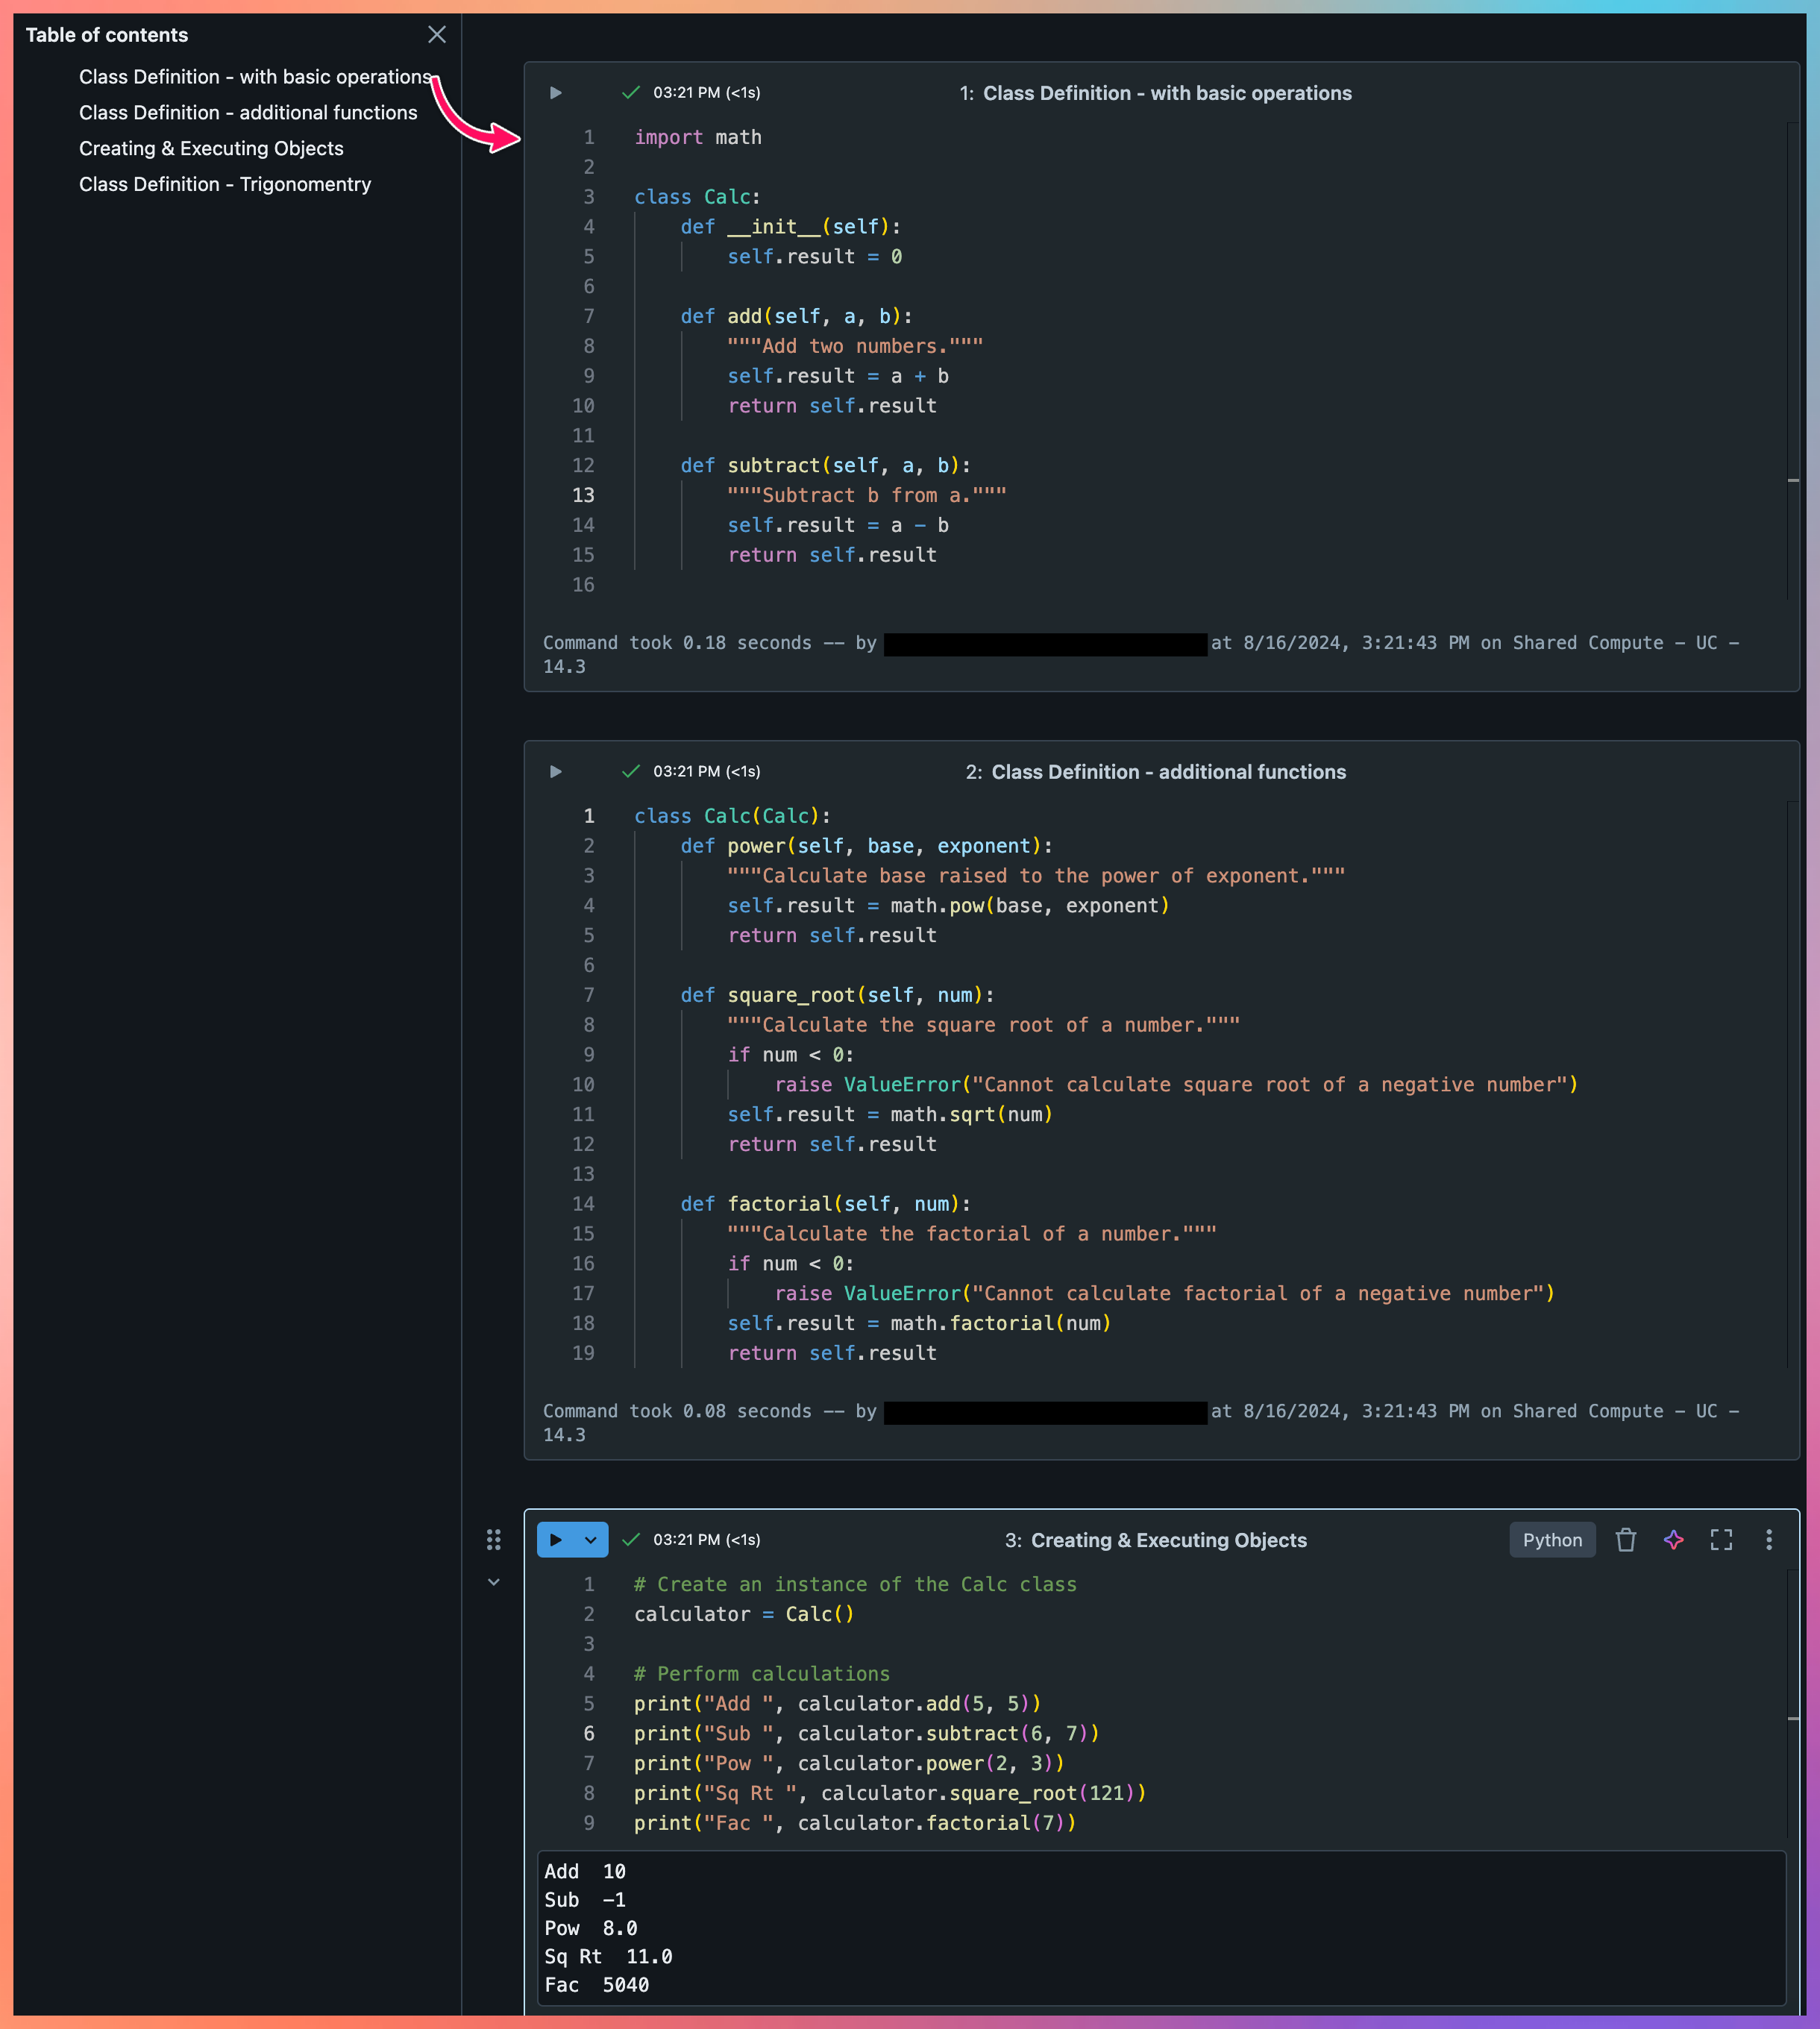
Task: Jump to 'Class Definition - additional functions' in contents
Action: [248, 113]
